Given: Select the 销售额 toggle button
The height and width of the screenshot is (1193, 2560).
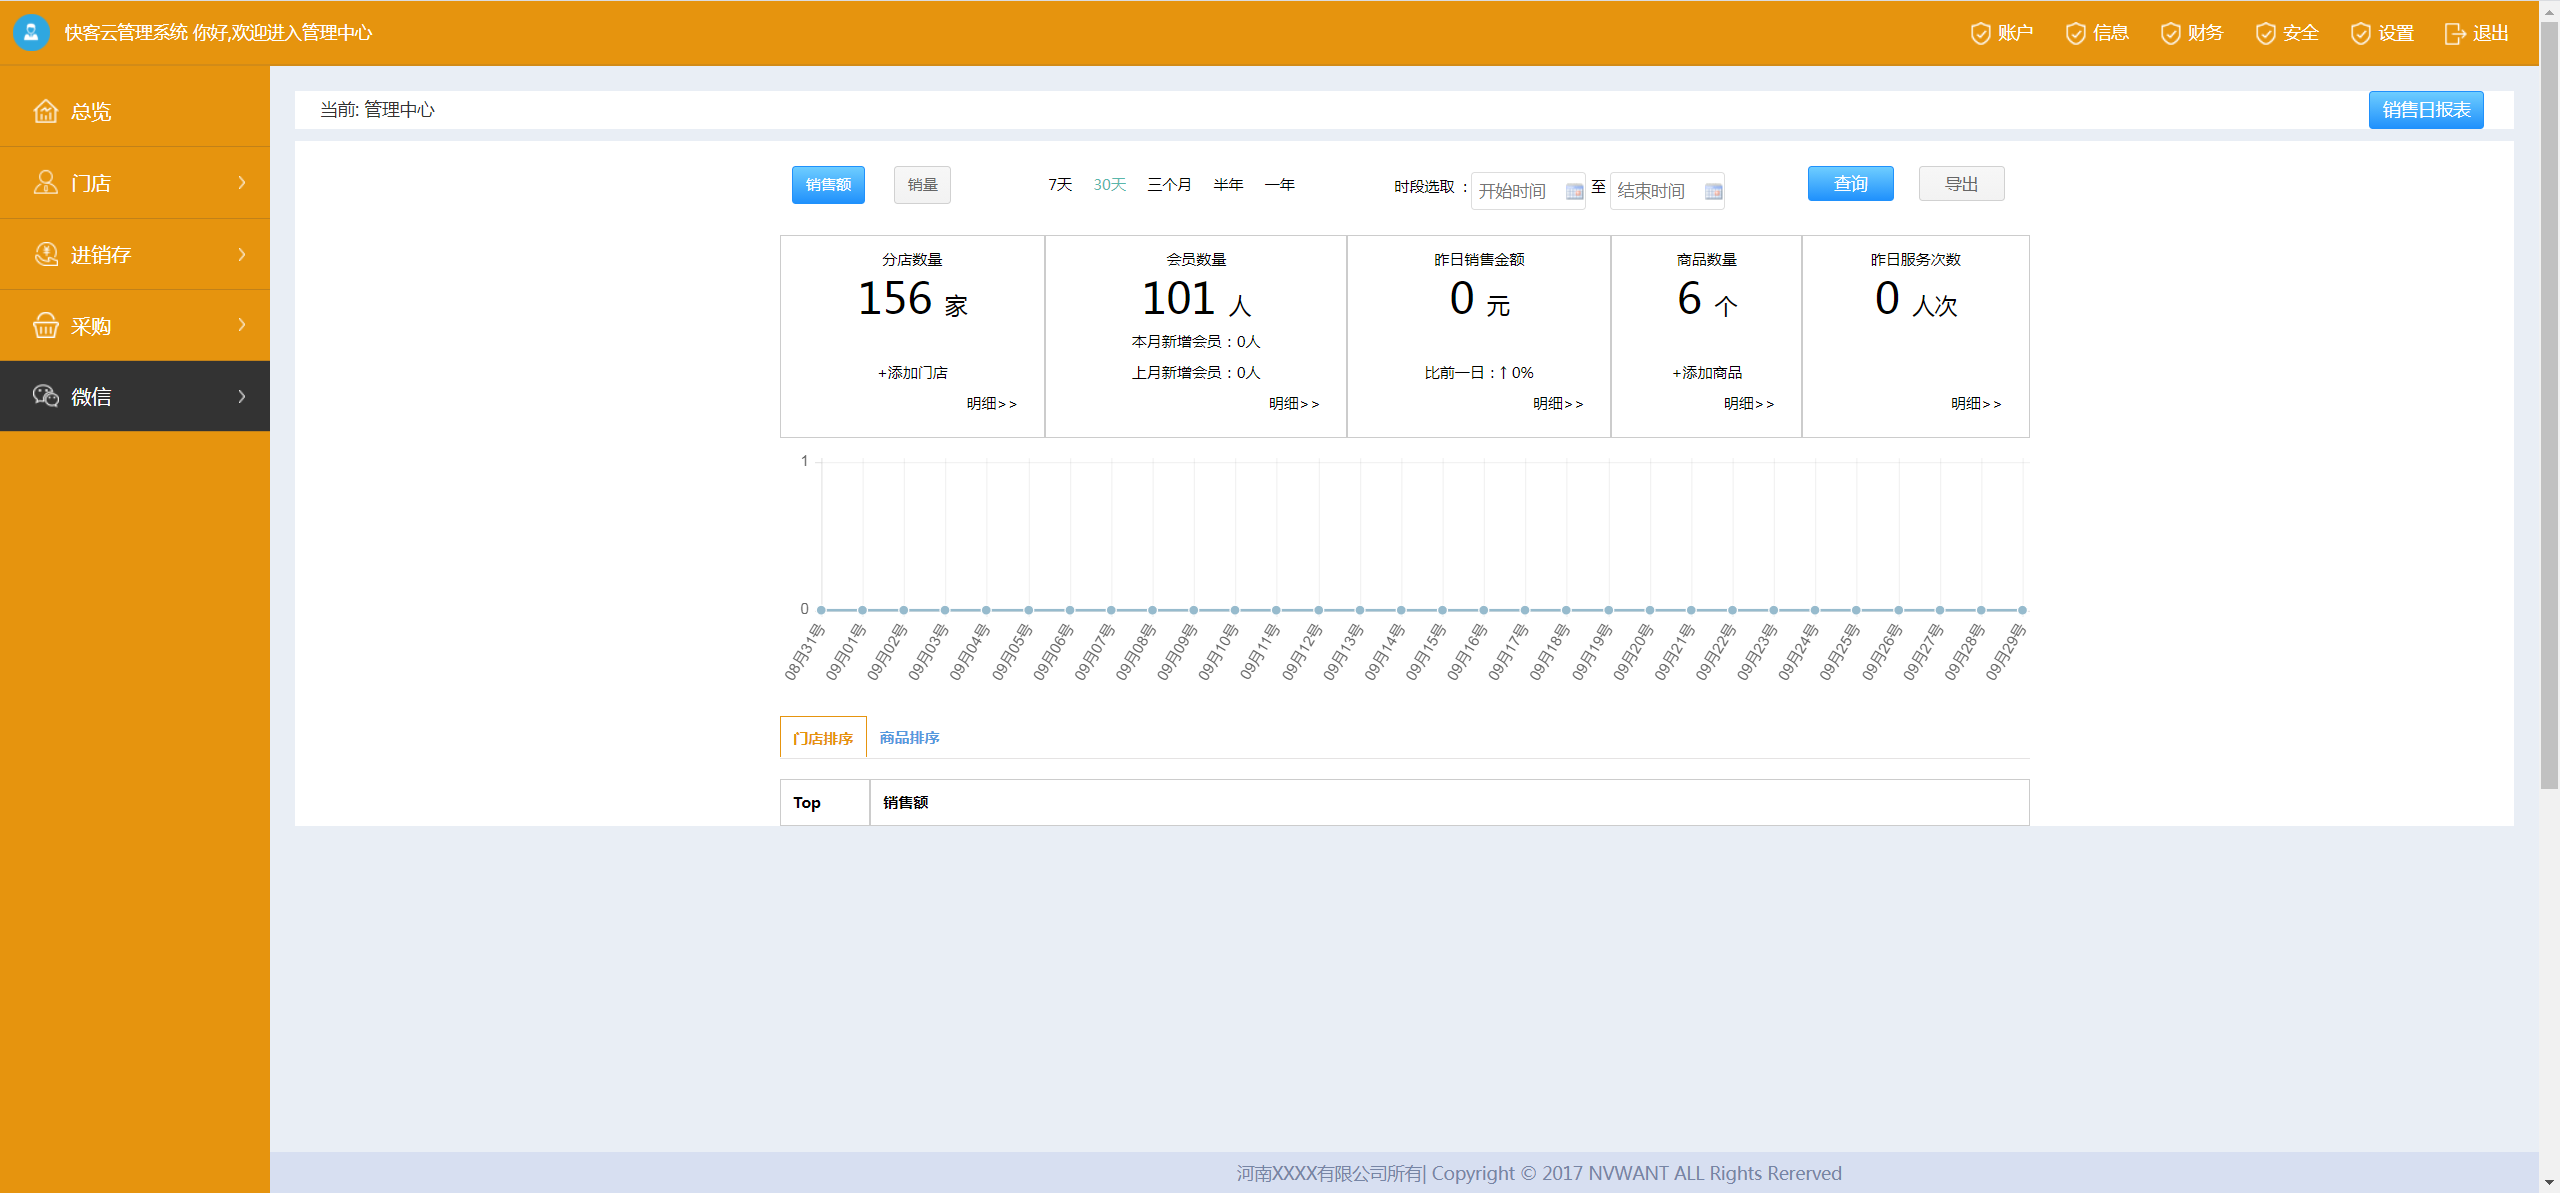Looking at the screenshot, I should (828, 185).
